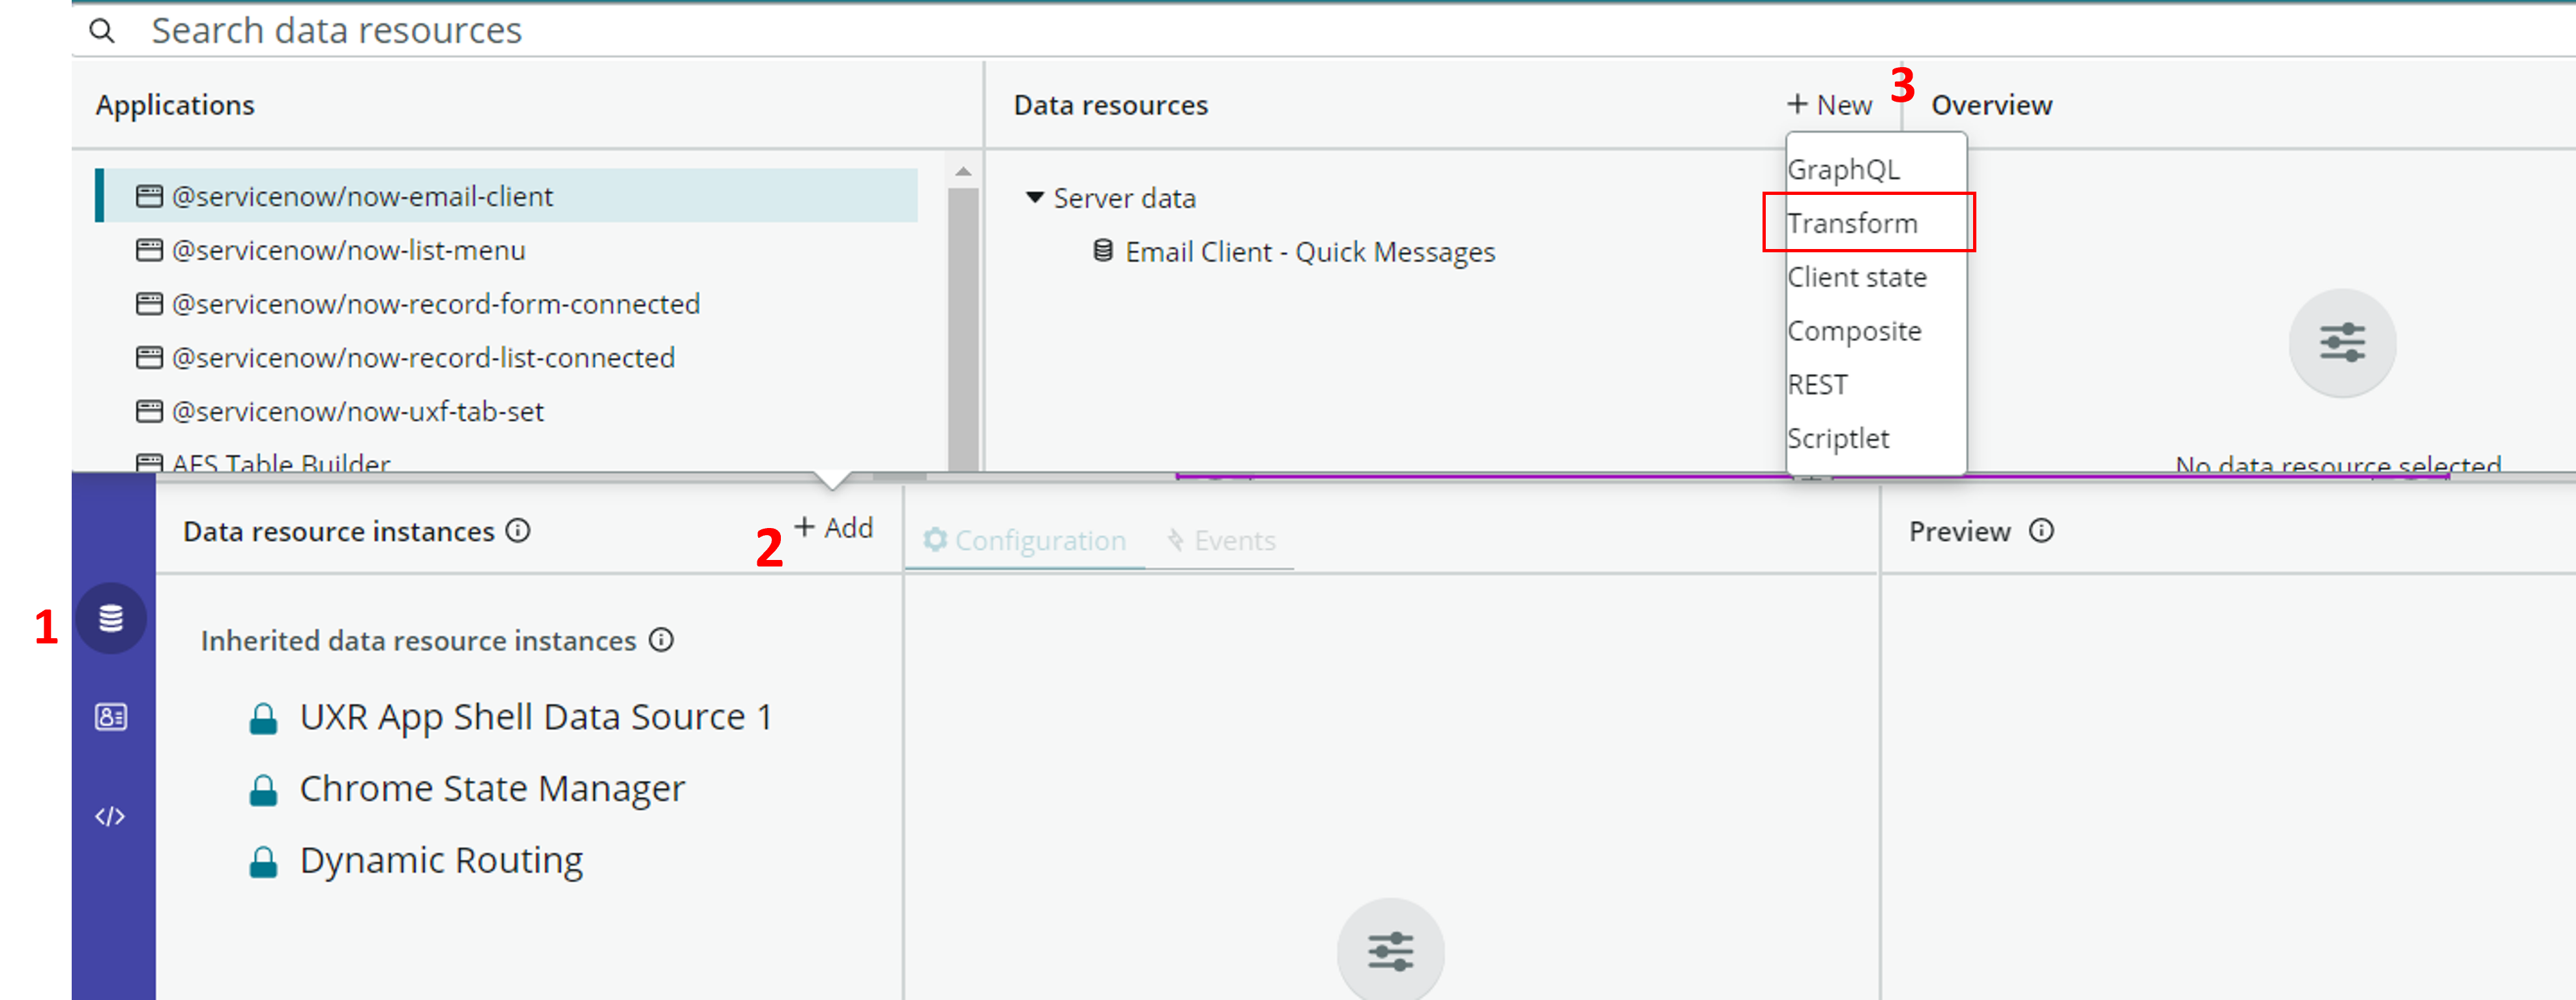Image resolution: width=2576 pixels, height=1000 pixels.
Task: Select the database icon in the left sidebar
Action: point(110,618)
